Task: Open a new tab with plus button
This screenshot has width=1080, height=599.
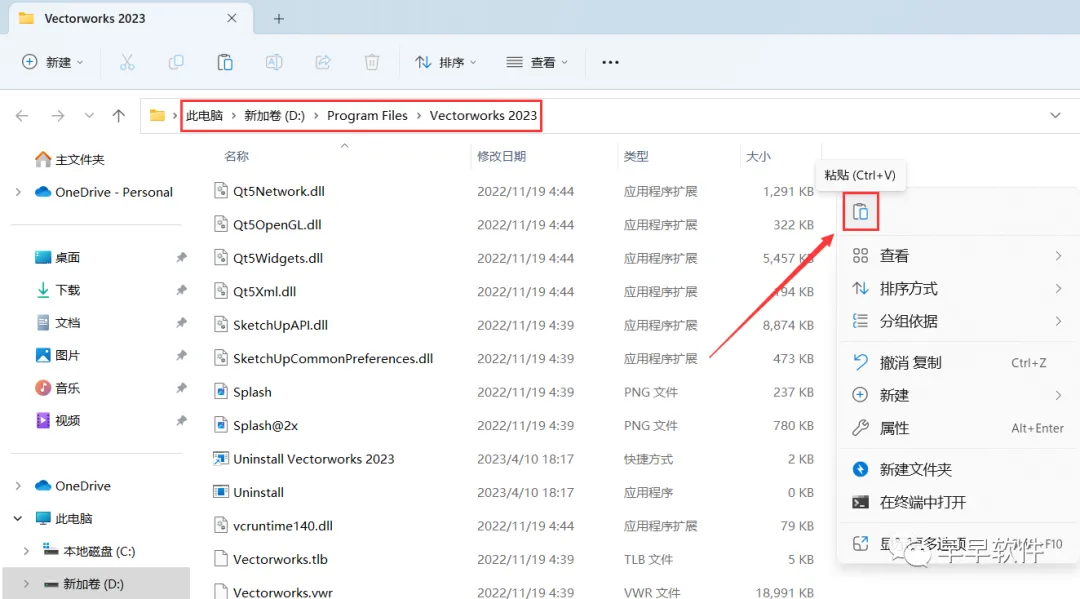Action: click(279, 19)
